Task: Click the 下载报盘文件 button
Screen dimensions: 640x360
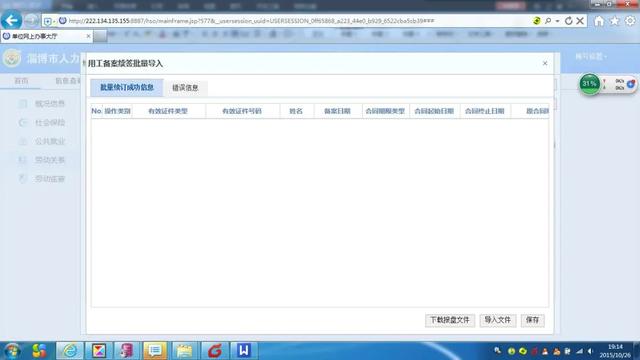Action: (450, 320)
